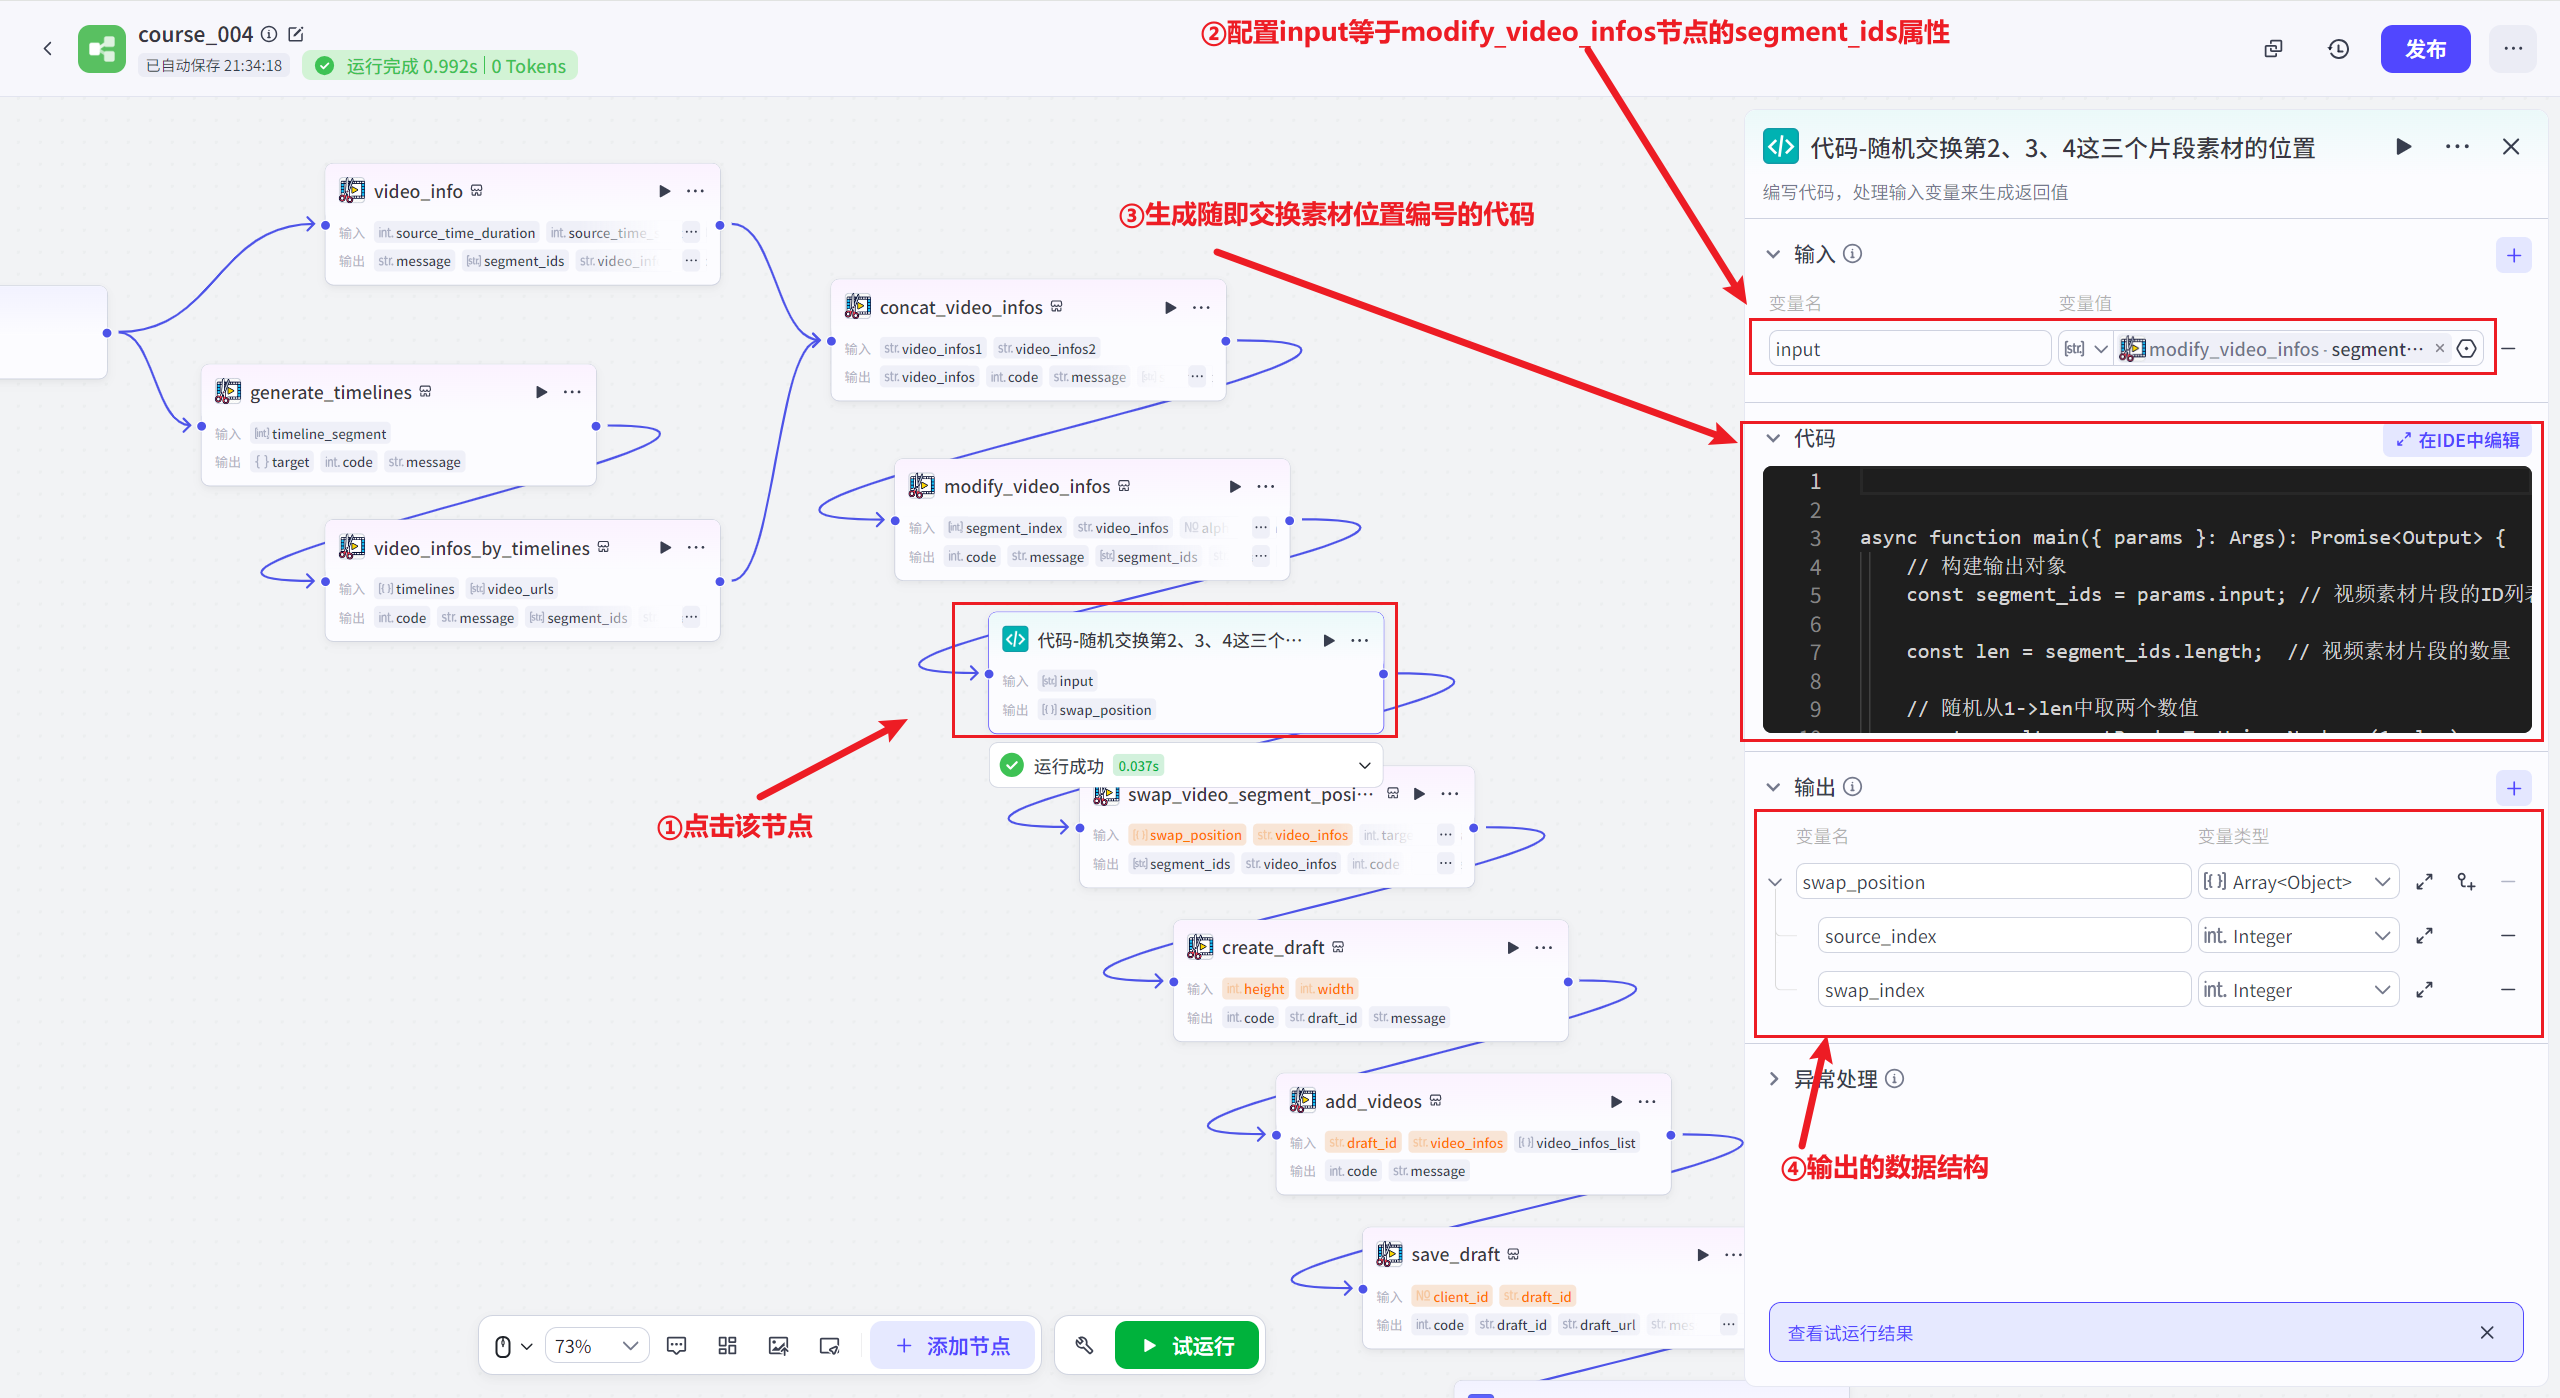Click the version history clock icon
The width and height of the screenshot is (2560, 1398).
pos(2338,49)
